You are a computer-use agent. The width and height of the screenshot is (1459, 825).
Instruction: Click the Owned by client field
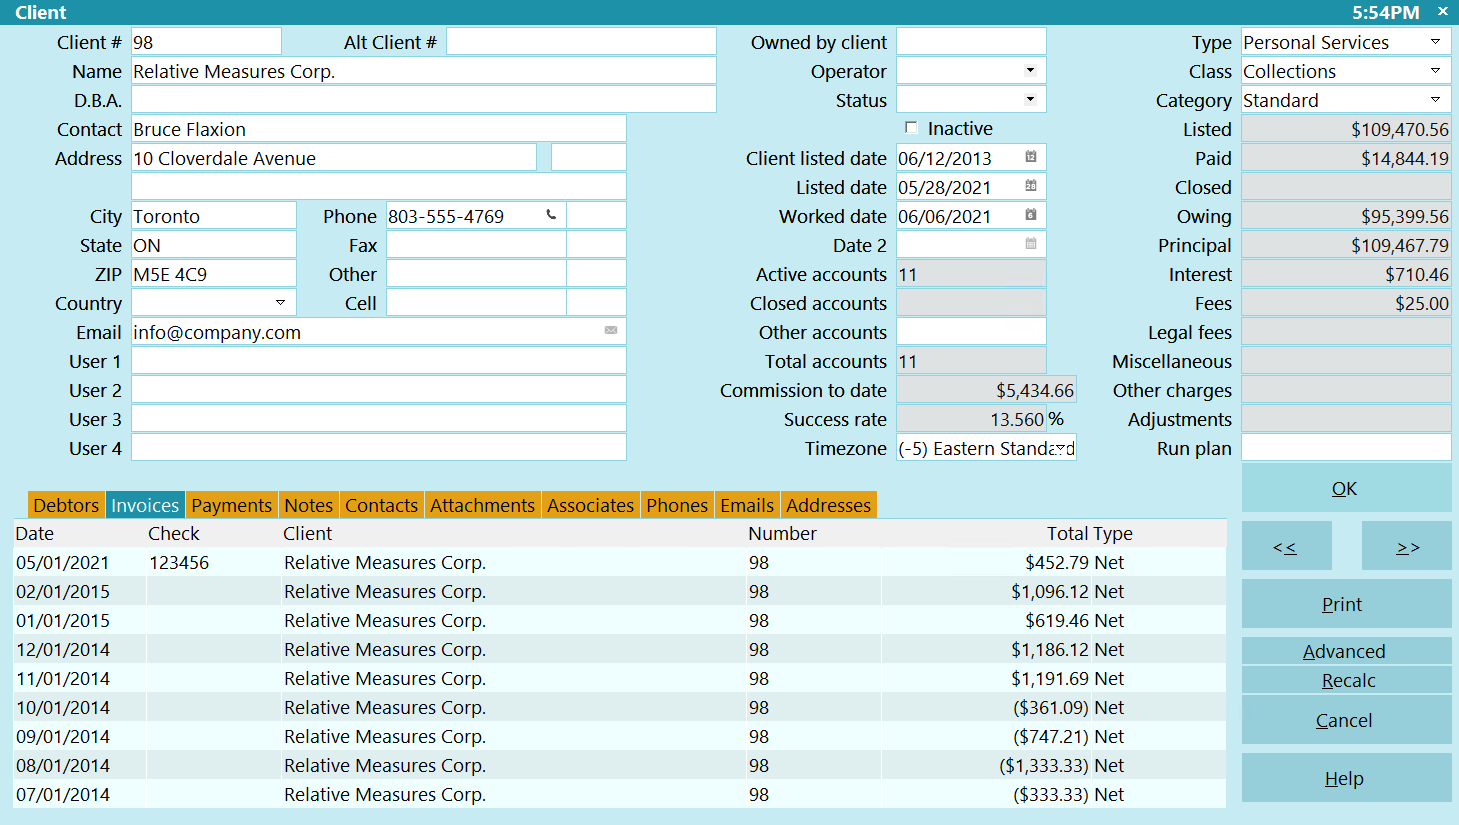tap(971, 42)
